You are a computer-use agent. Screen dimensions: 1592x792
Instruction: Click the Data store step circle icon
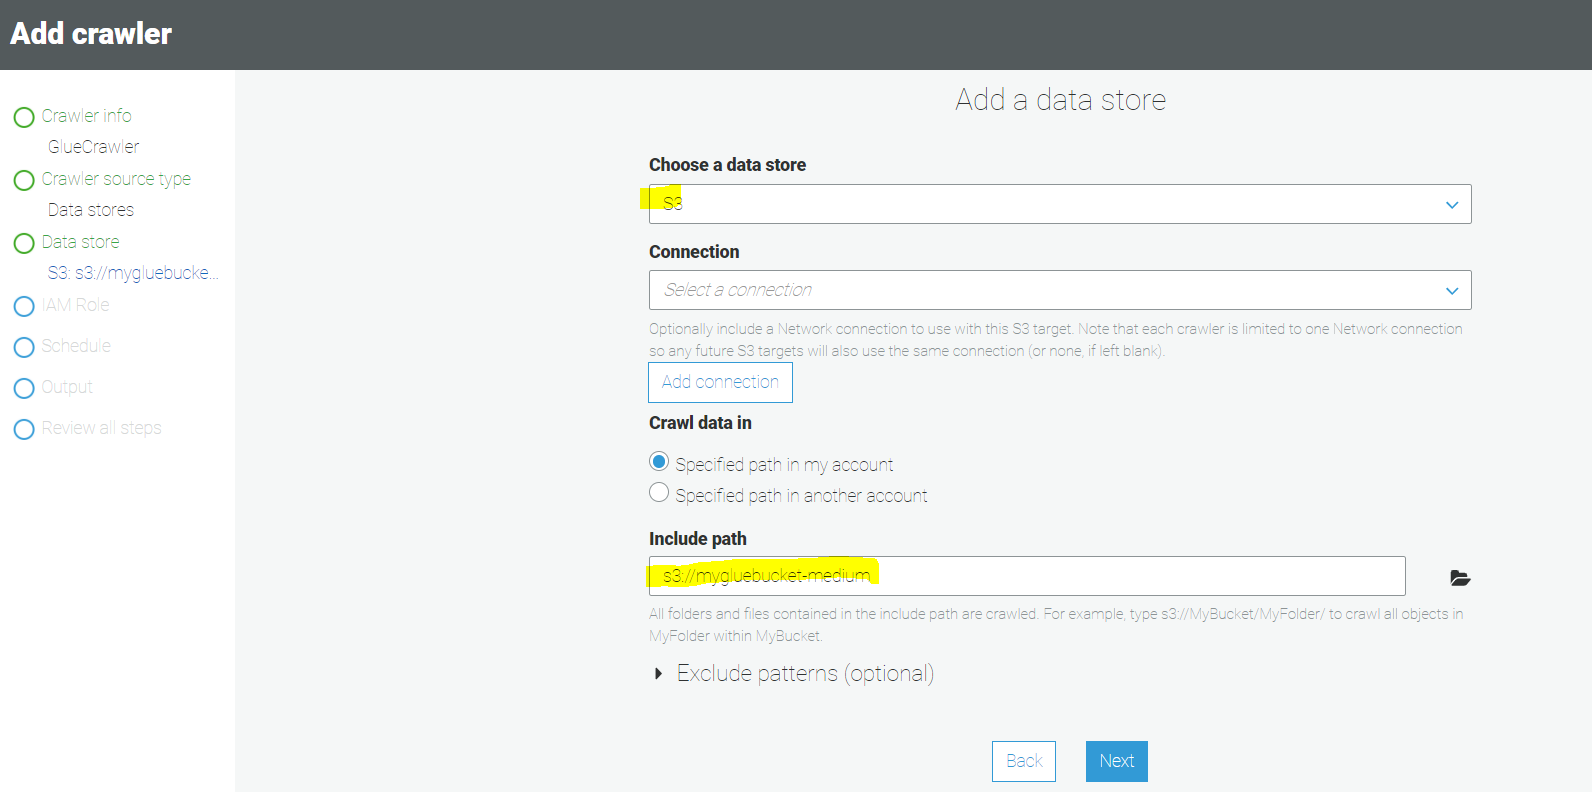coord(24,244)
